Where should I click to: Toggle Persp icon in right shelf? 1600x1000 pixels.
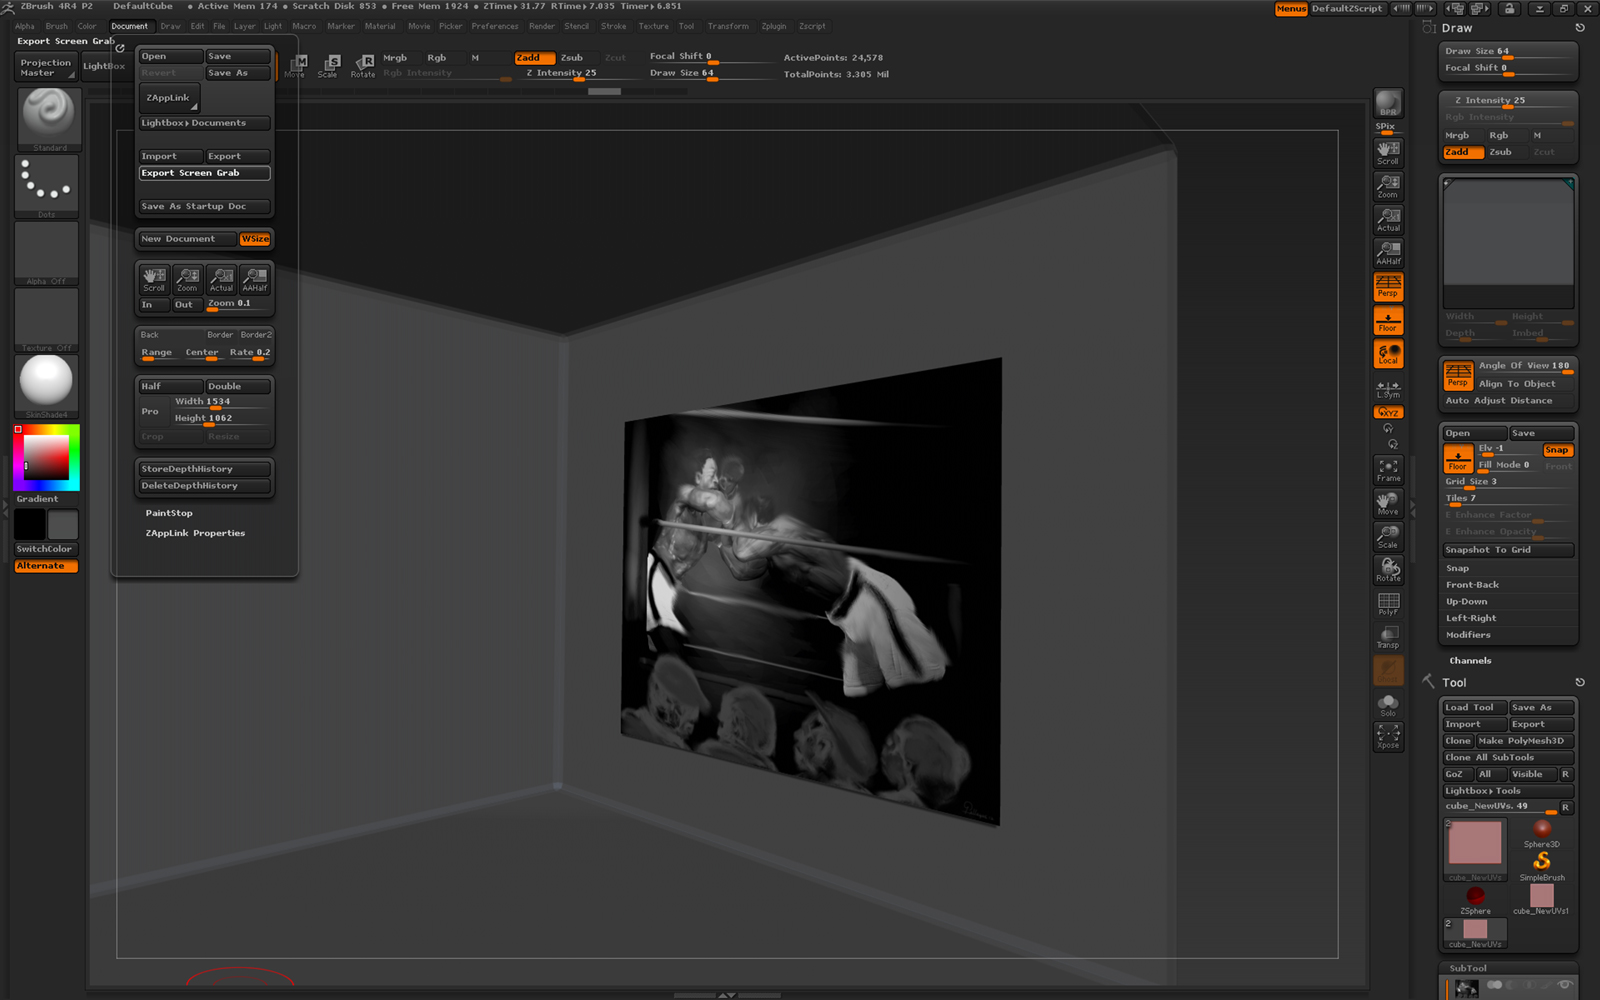pos(1388,286)
